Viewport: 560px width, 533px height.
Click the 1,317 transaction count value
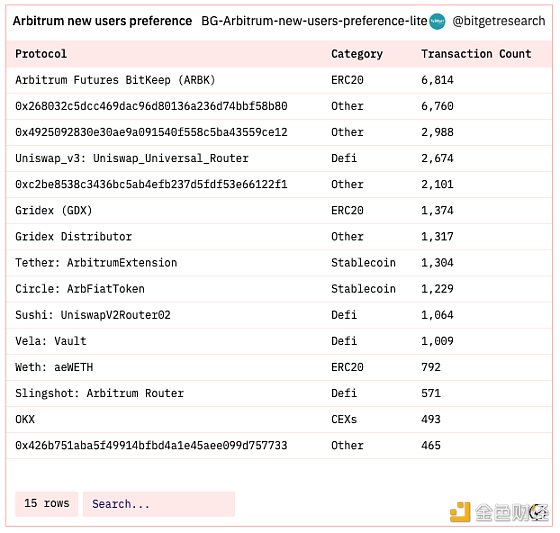tap(437, 236)
